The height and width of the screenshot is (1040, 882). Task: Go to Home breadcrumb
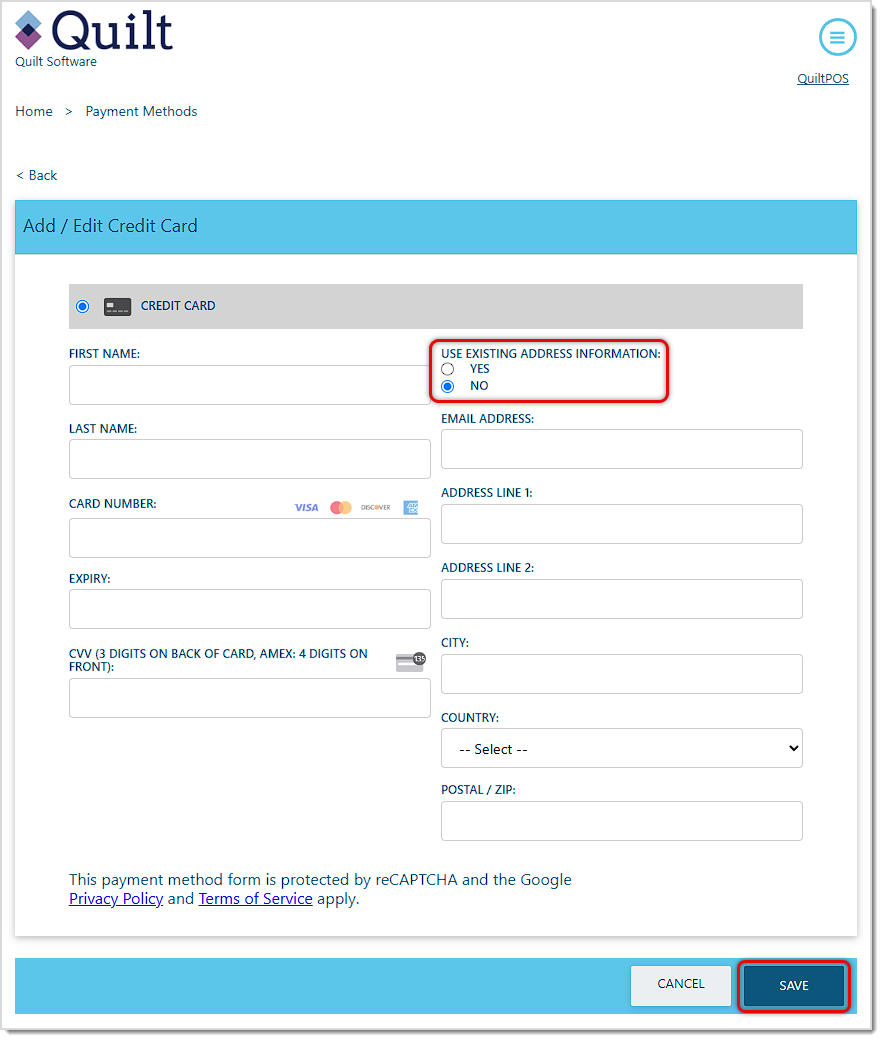tap(34, 111)
